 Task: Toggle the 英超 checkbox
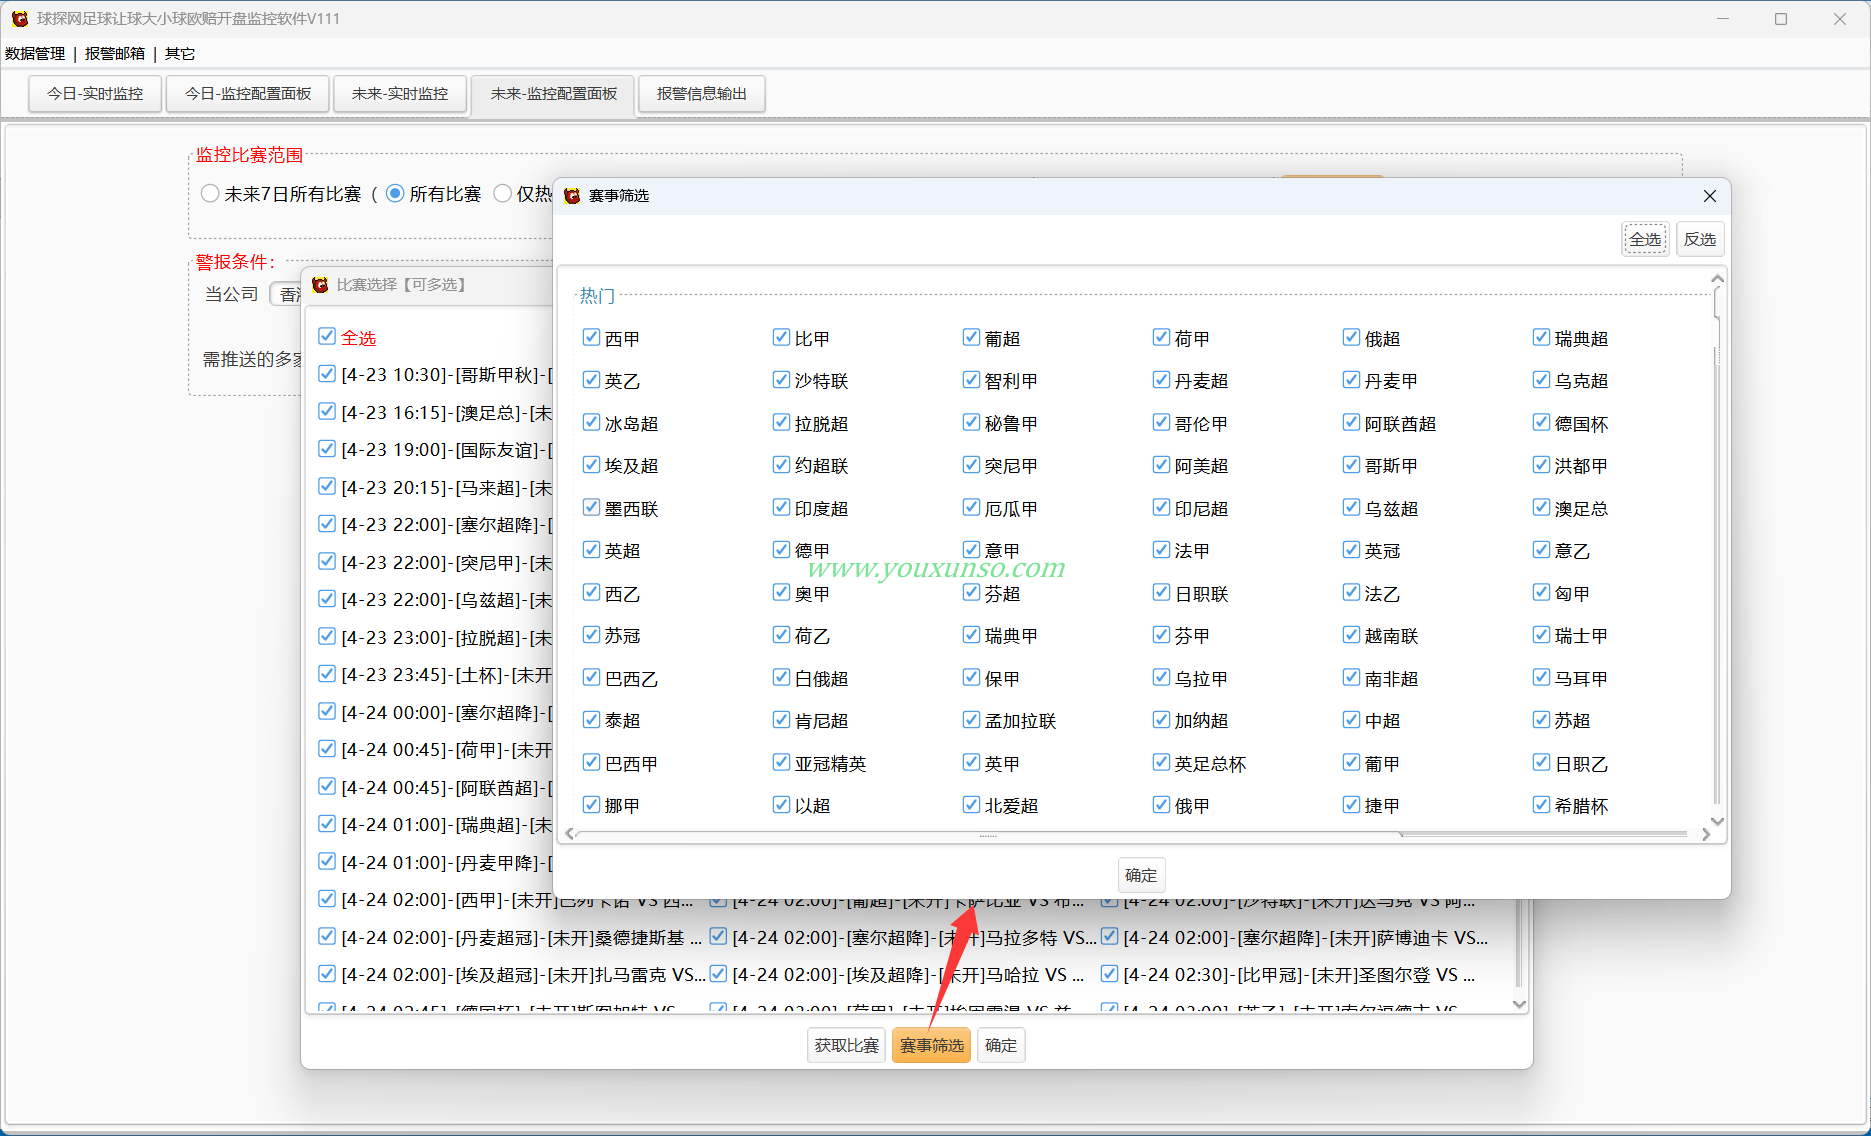pos(591,550)
